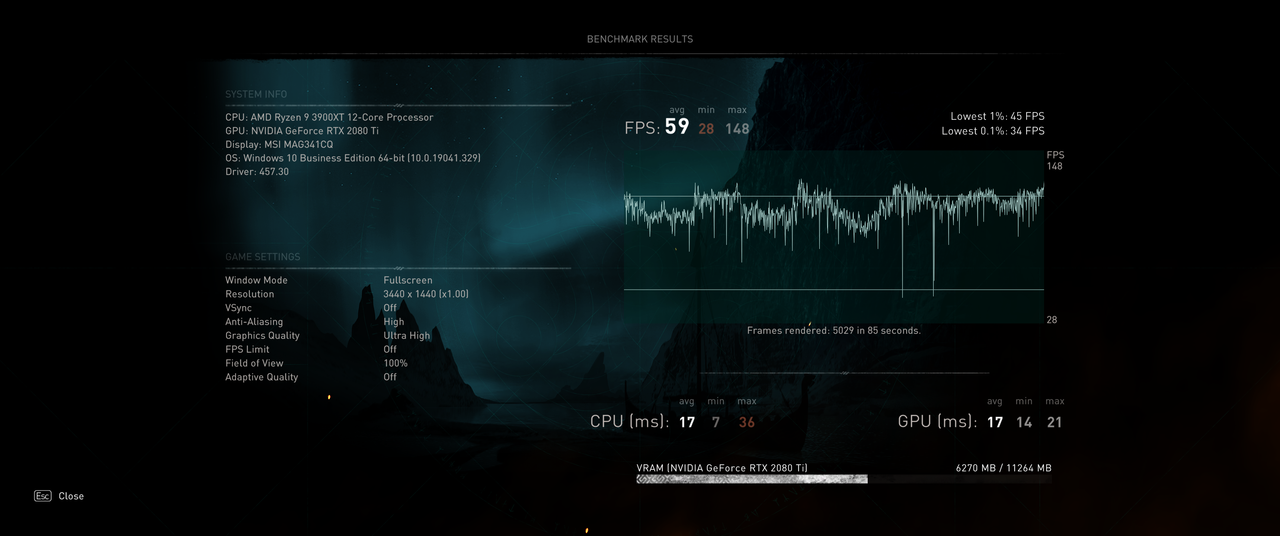Viewport: 1280px width, 536px height.
Task: Click the Resolution label
Action: 249,294
